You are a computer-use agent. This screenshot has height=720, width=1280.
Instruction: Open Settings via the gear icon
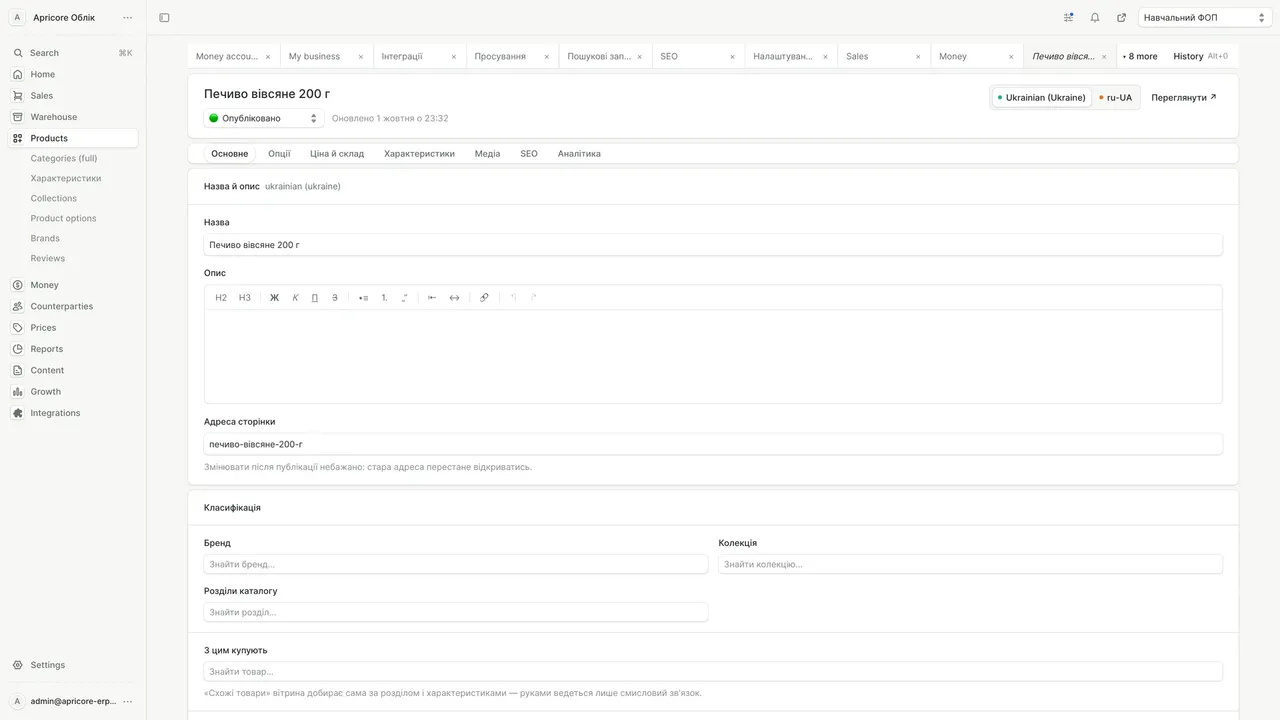pyautogui.click(x=18, y=665)
